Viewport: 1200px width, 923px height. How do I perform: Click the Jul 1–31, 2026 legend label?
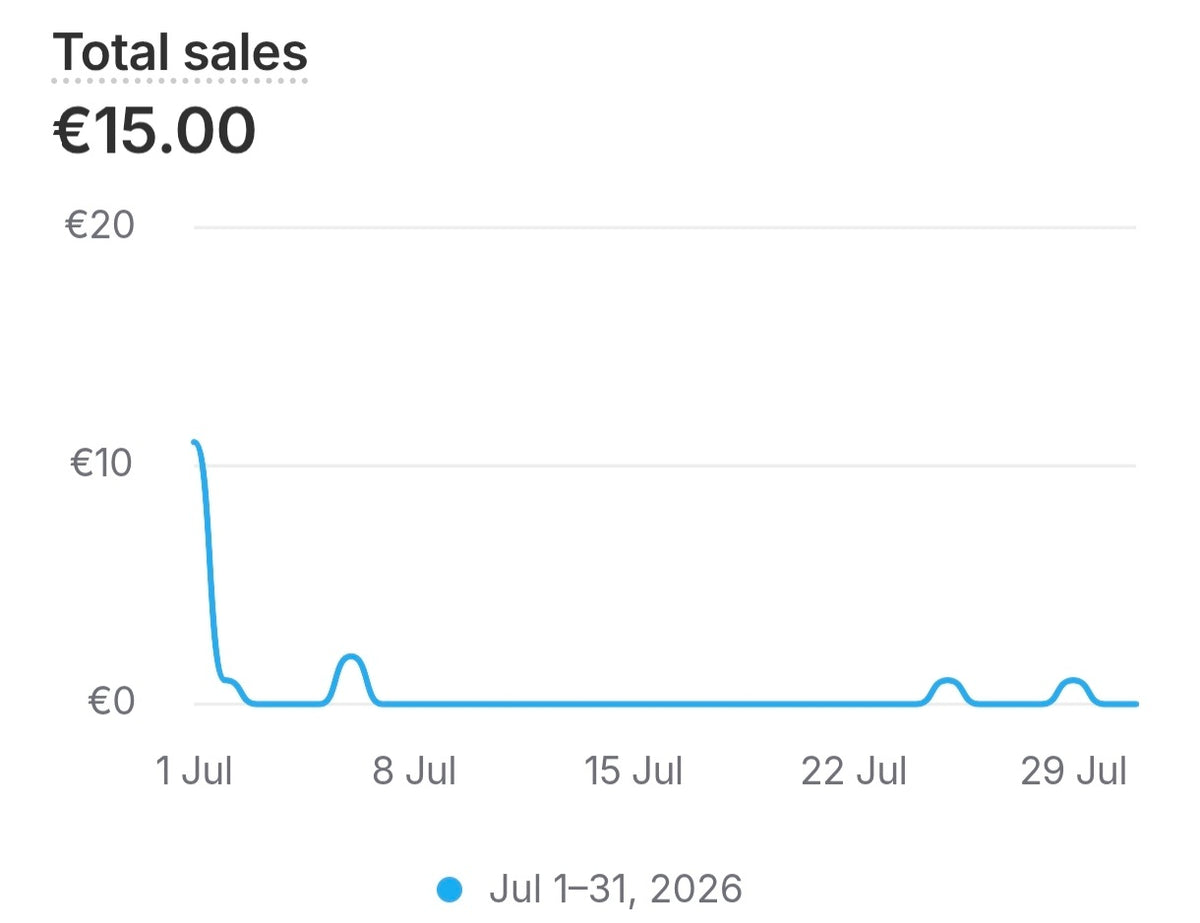pos(616,888)
